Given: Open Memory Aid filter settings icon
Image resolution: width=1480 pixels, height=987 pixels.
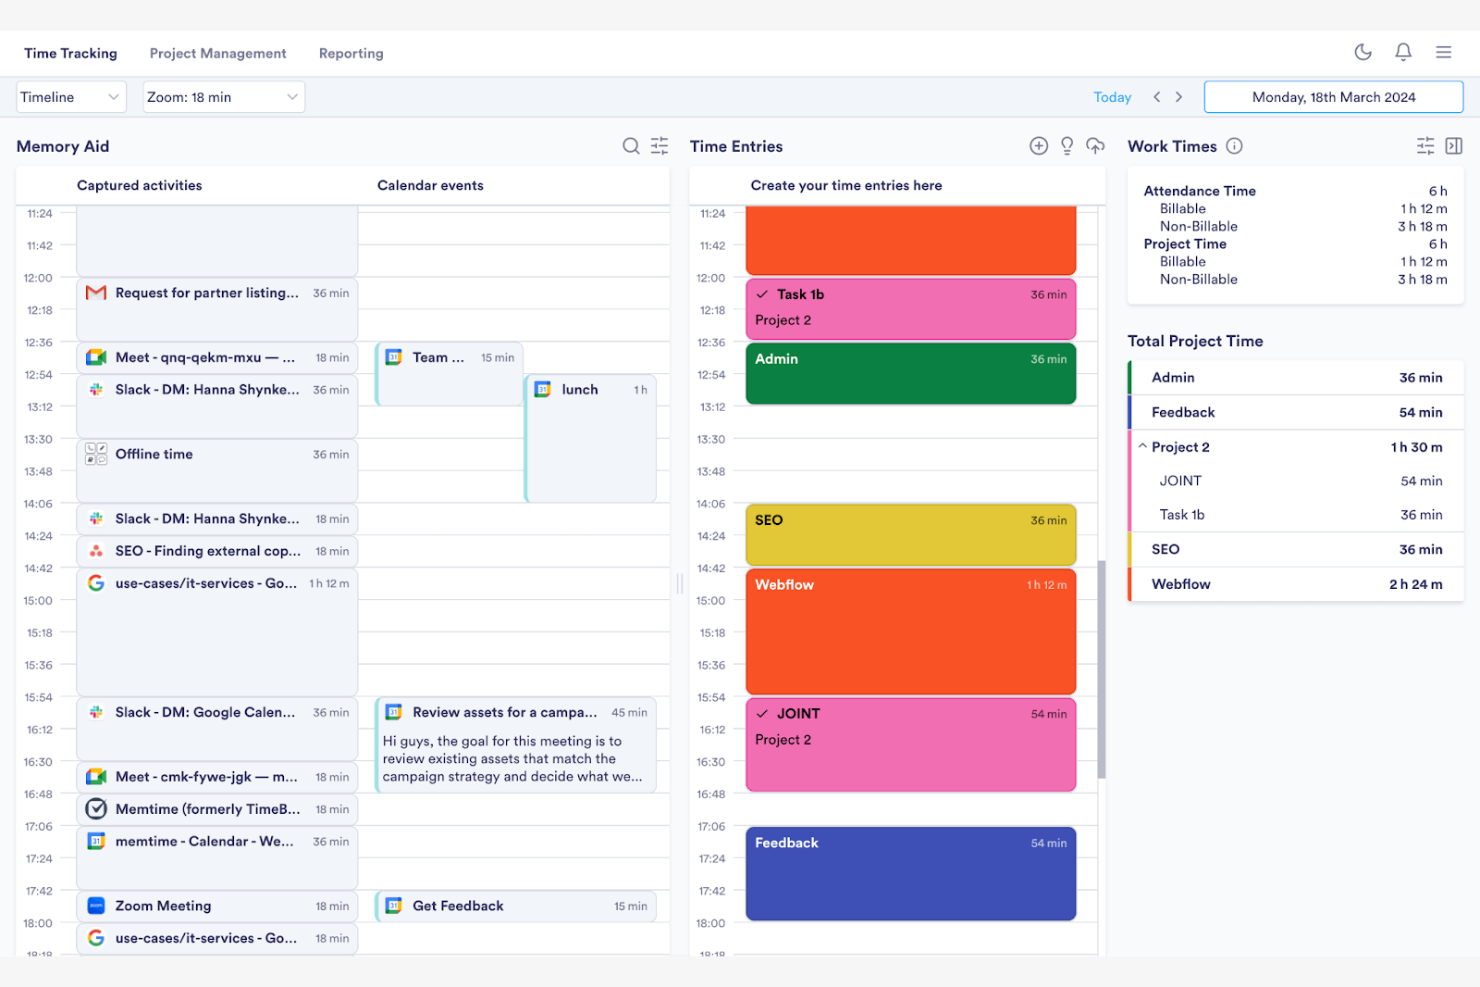Looking at the screenshot, I should [659, 145].
